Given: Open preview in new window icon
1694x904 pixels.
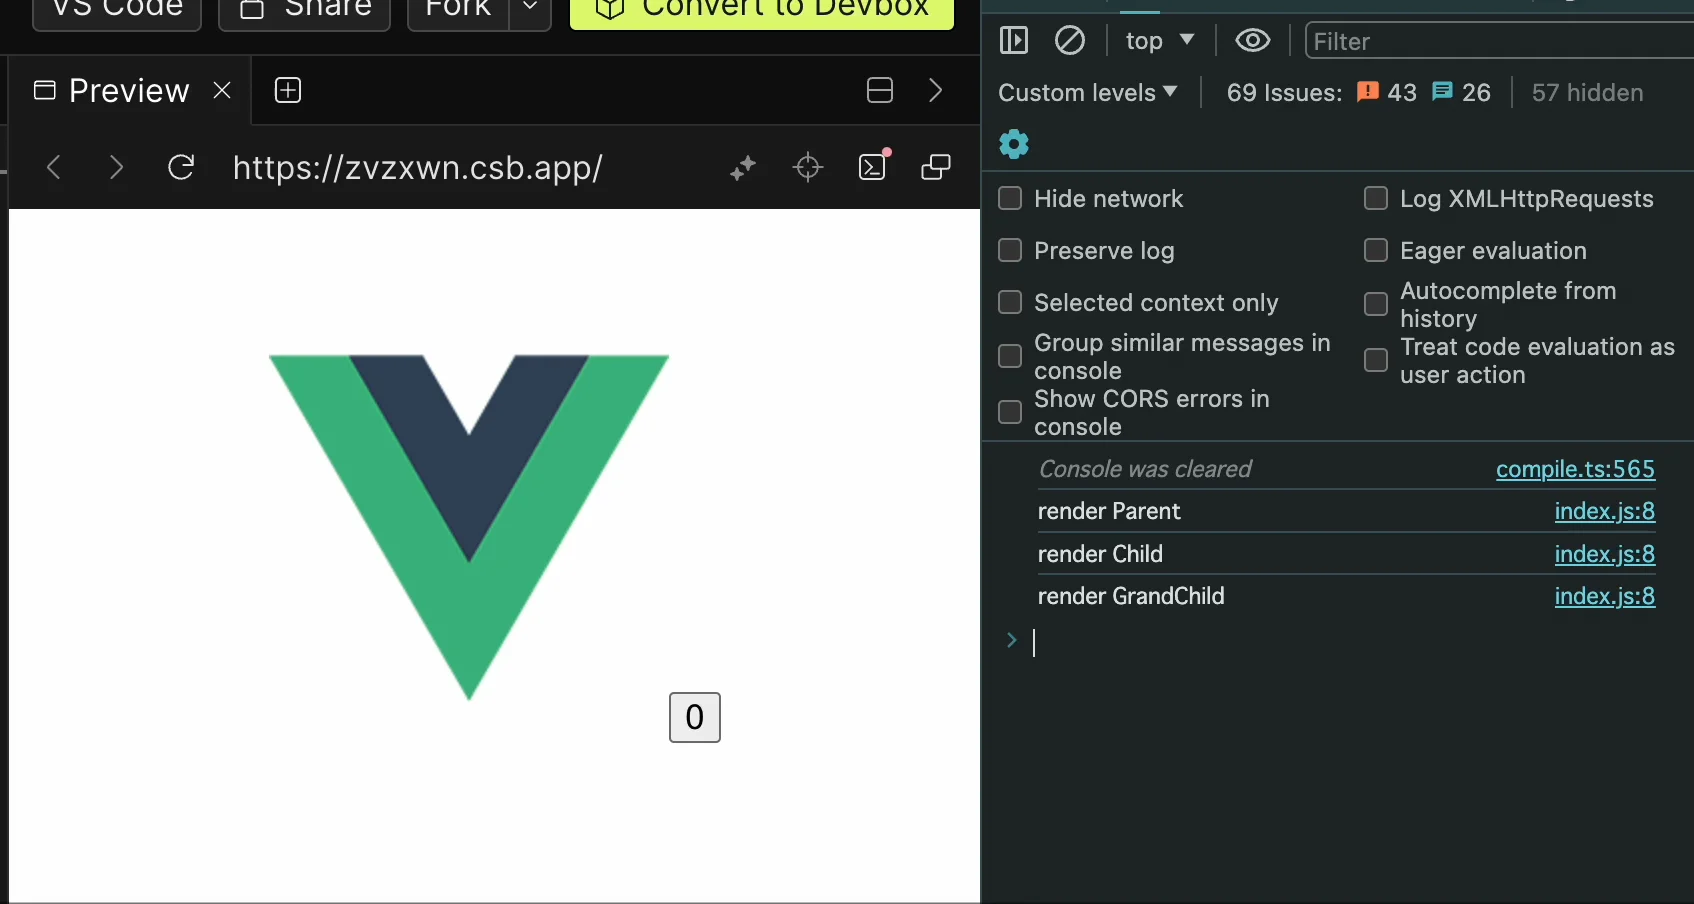Looking at the screenshot, I should (936, 167).
